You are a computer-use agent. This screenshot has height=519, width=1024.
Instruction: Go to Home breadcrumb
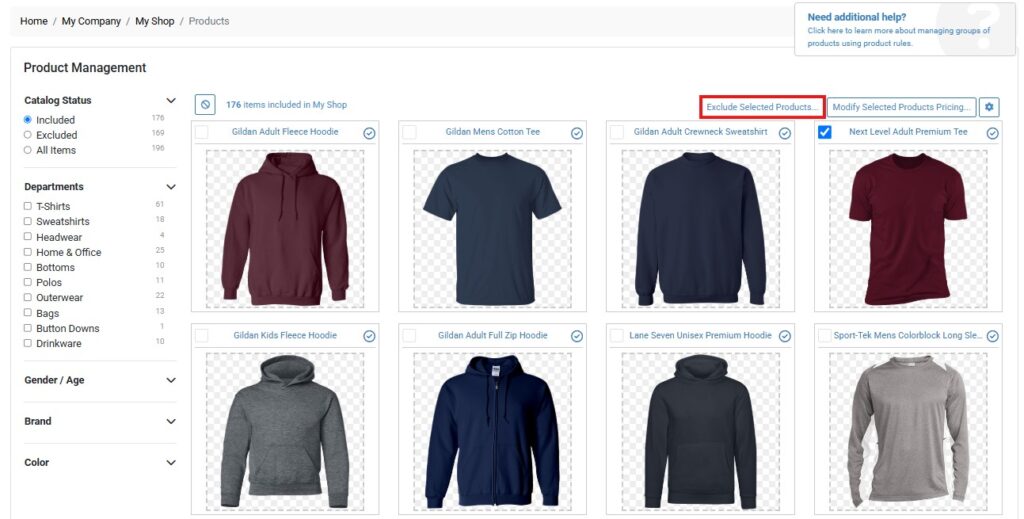click(33, 21)
